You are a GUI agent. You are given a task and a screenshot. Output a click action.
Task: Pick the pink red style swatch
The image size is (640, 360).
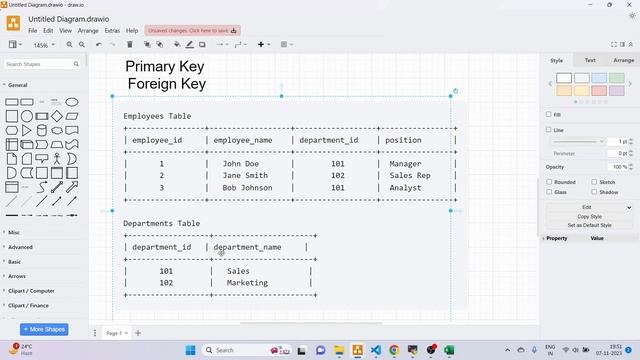tap(599, 90)
